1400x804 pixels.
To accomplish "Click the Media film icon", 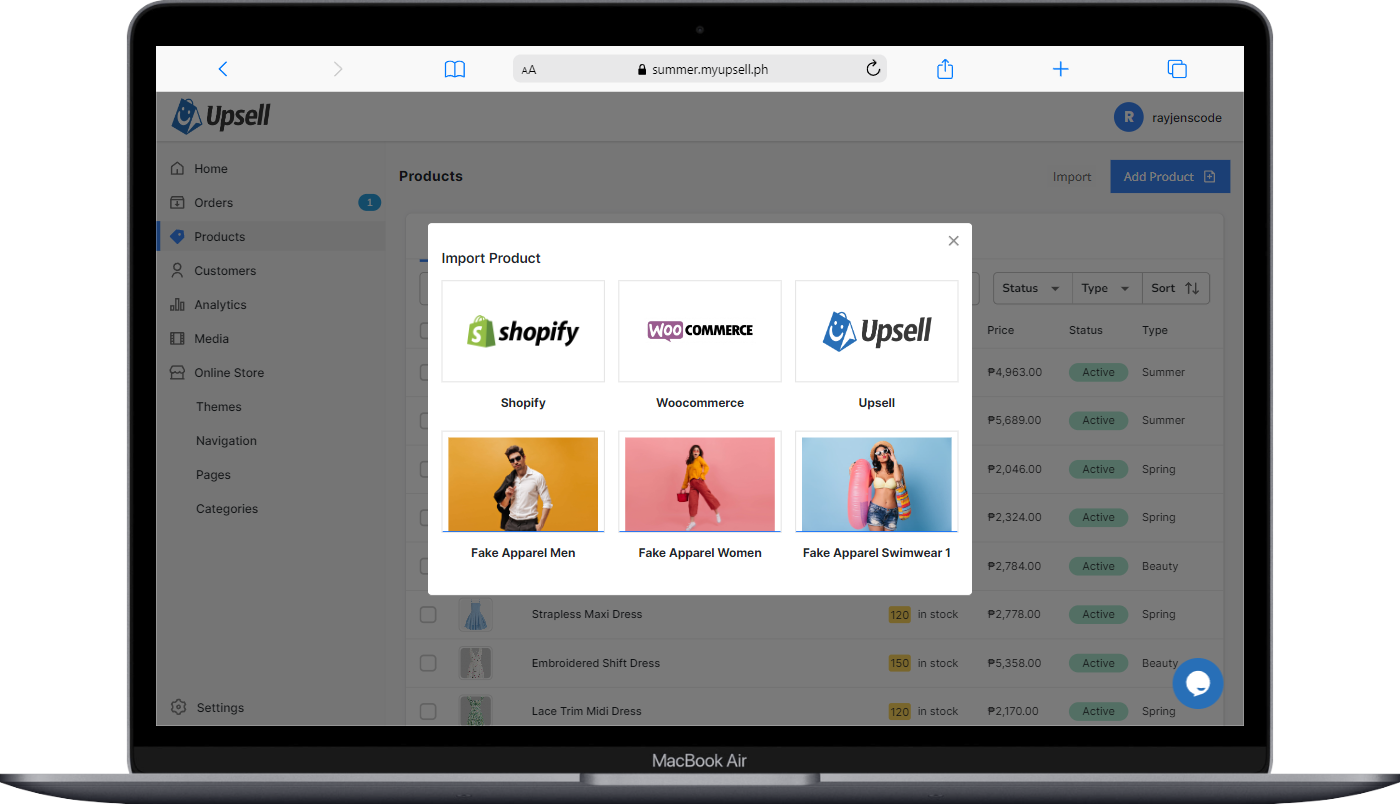I will coord(178,339).
